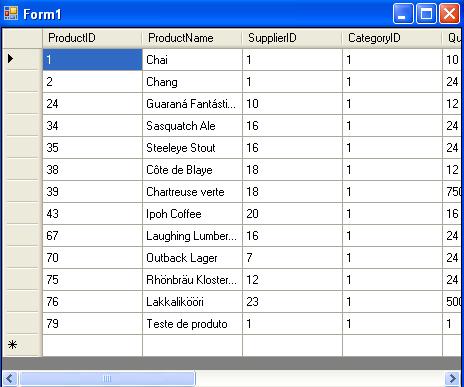Select the ProductID cell with value 1
Screen dimensions: 464x387
pyautogui.click(x=92, y=59)
